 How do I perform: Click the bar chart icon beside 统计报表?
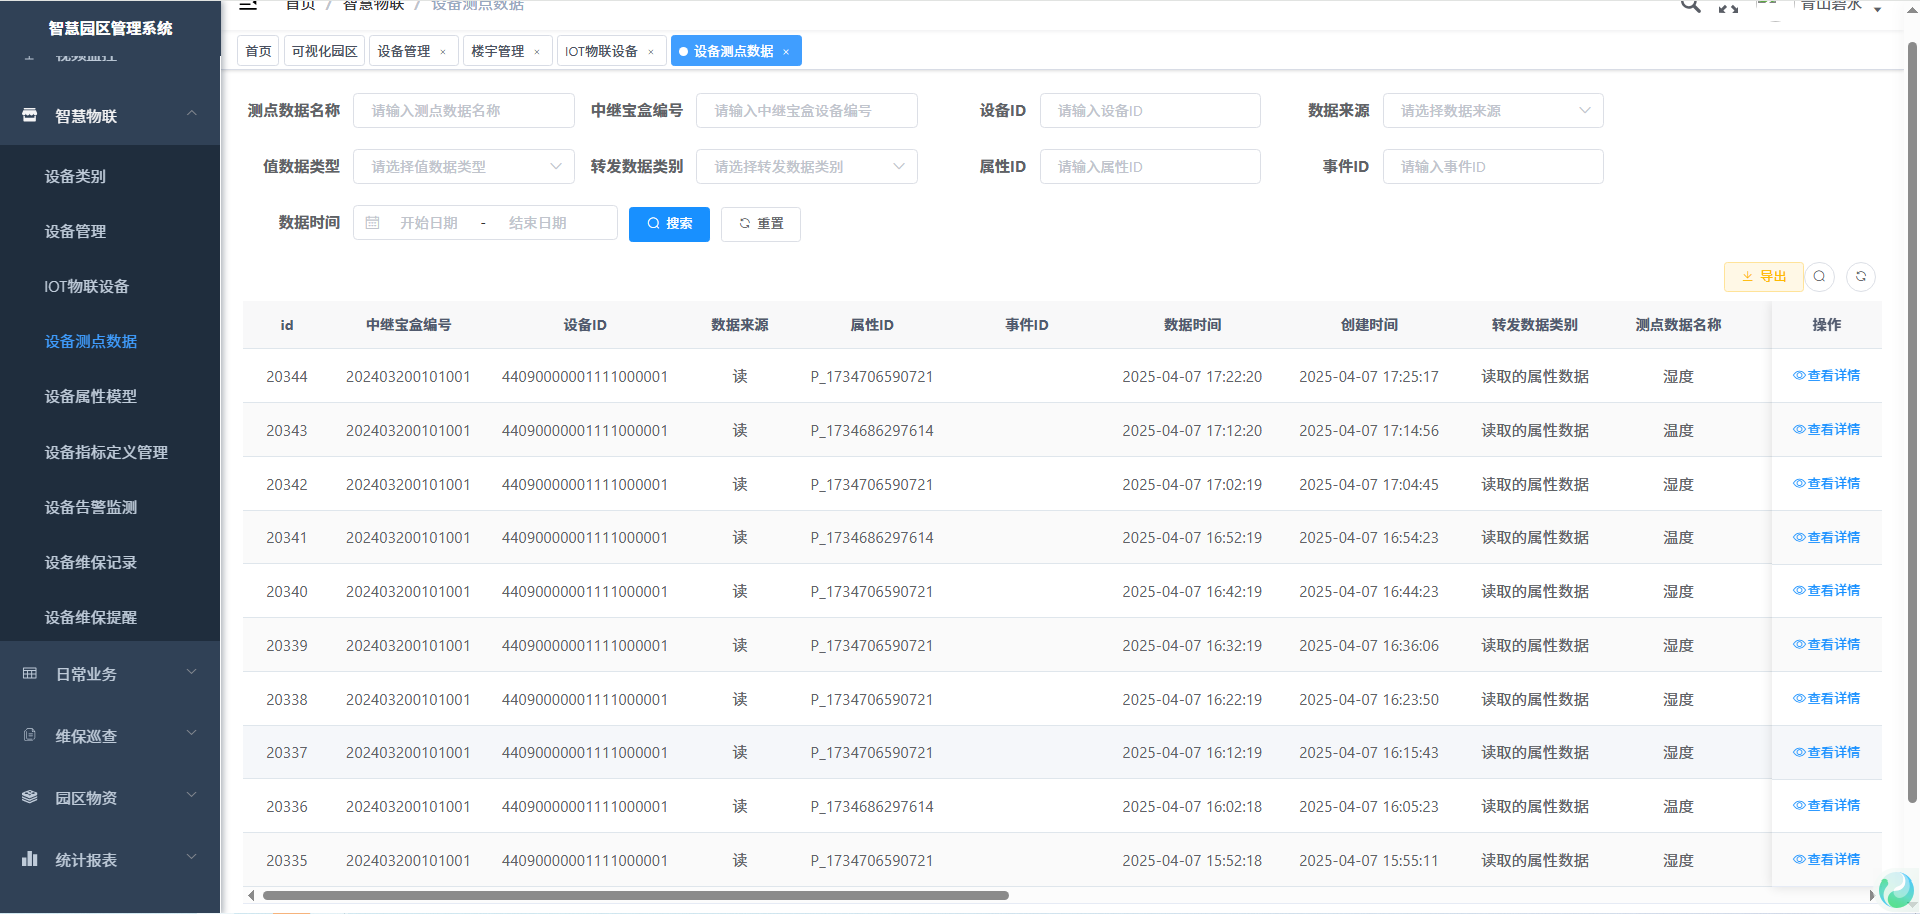point(30,859)
